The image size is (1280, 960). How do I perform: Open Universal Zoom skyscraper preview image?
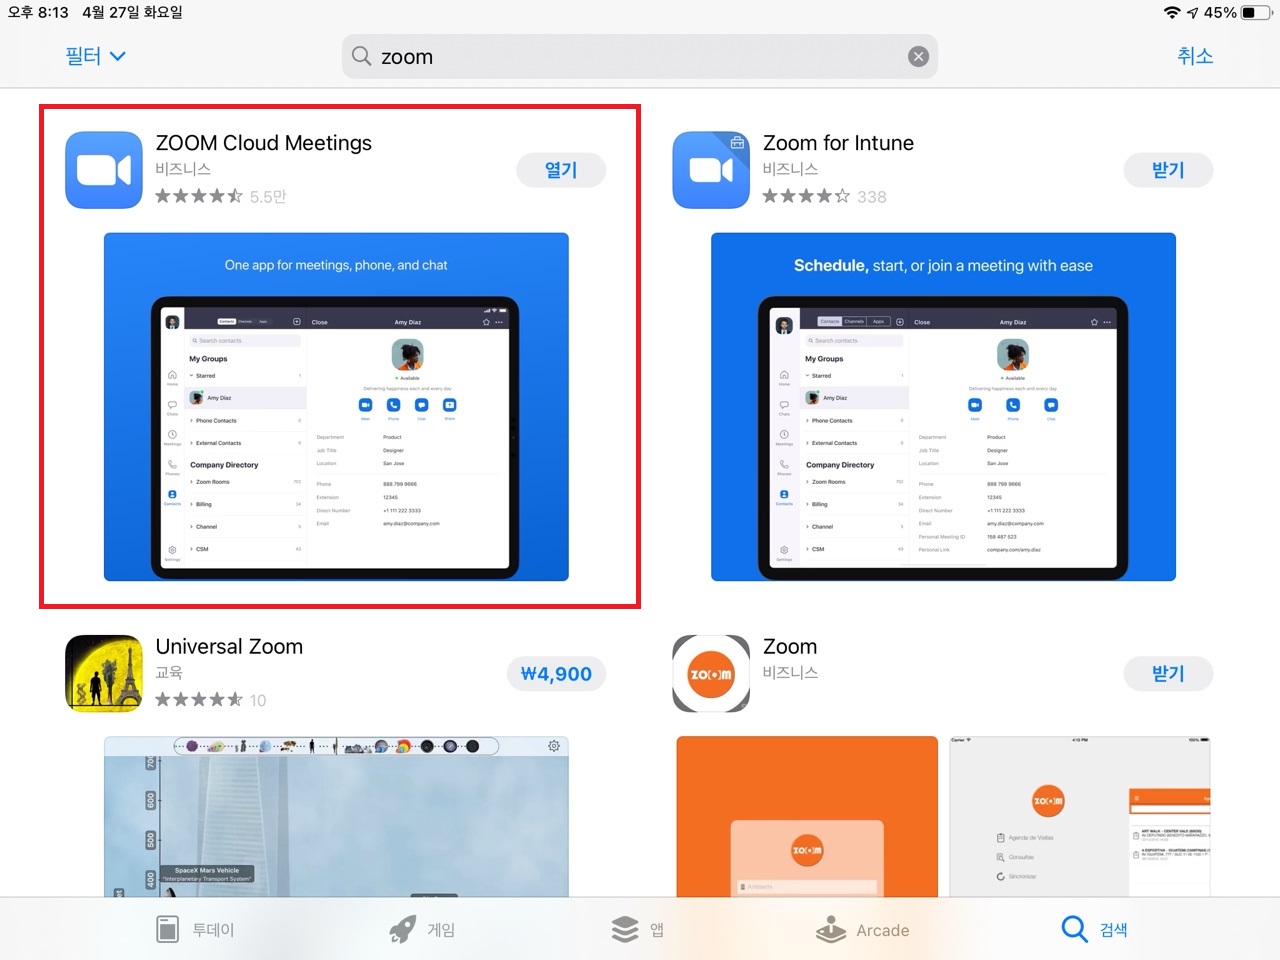coord(336,817)
